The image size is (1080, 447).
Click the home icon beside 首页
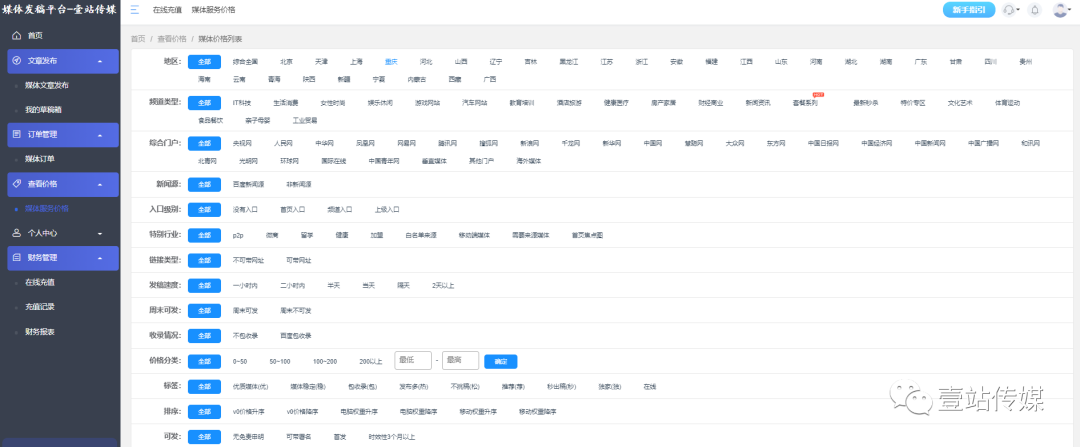16,35
